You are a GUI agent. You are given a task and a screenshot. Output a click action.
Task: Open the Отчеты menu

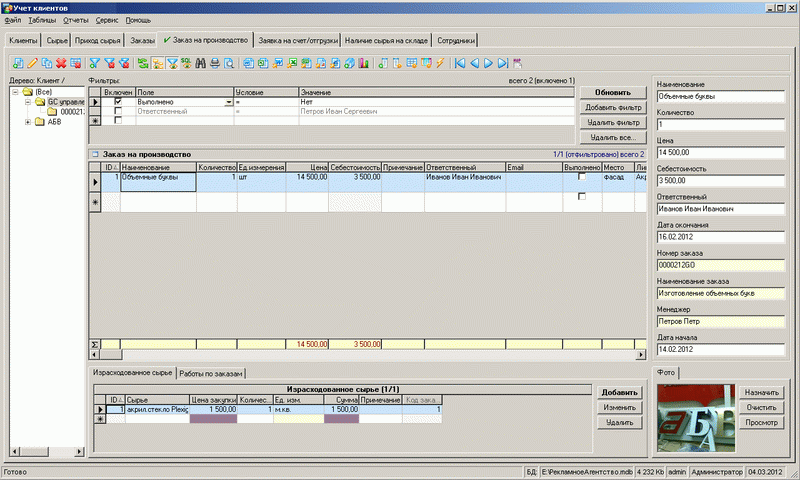75,20
